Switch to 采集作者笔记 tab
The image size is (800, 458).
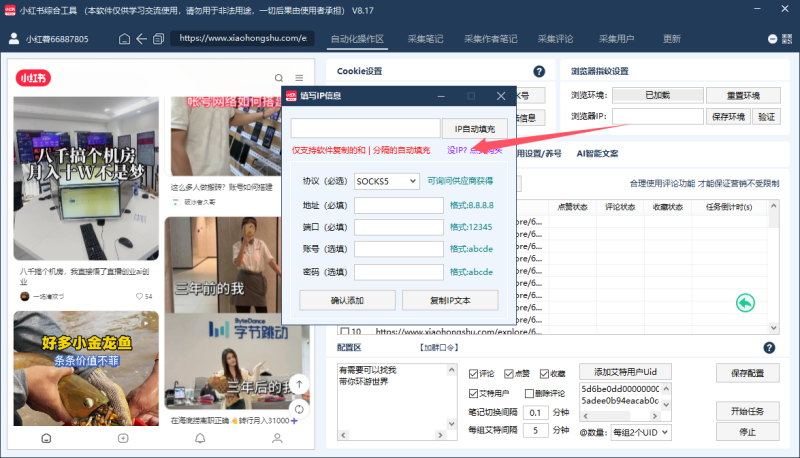pos(491,39)
